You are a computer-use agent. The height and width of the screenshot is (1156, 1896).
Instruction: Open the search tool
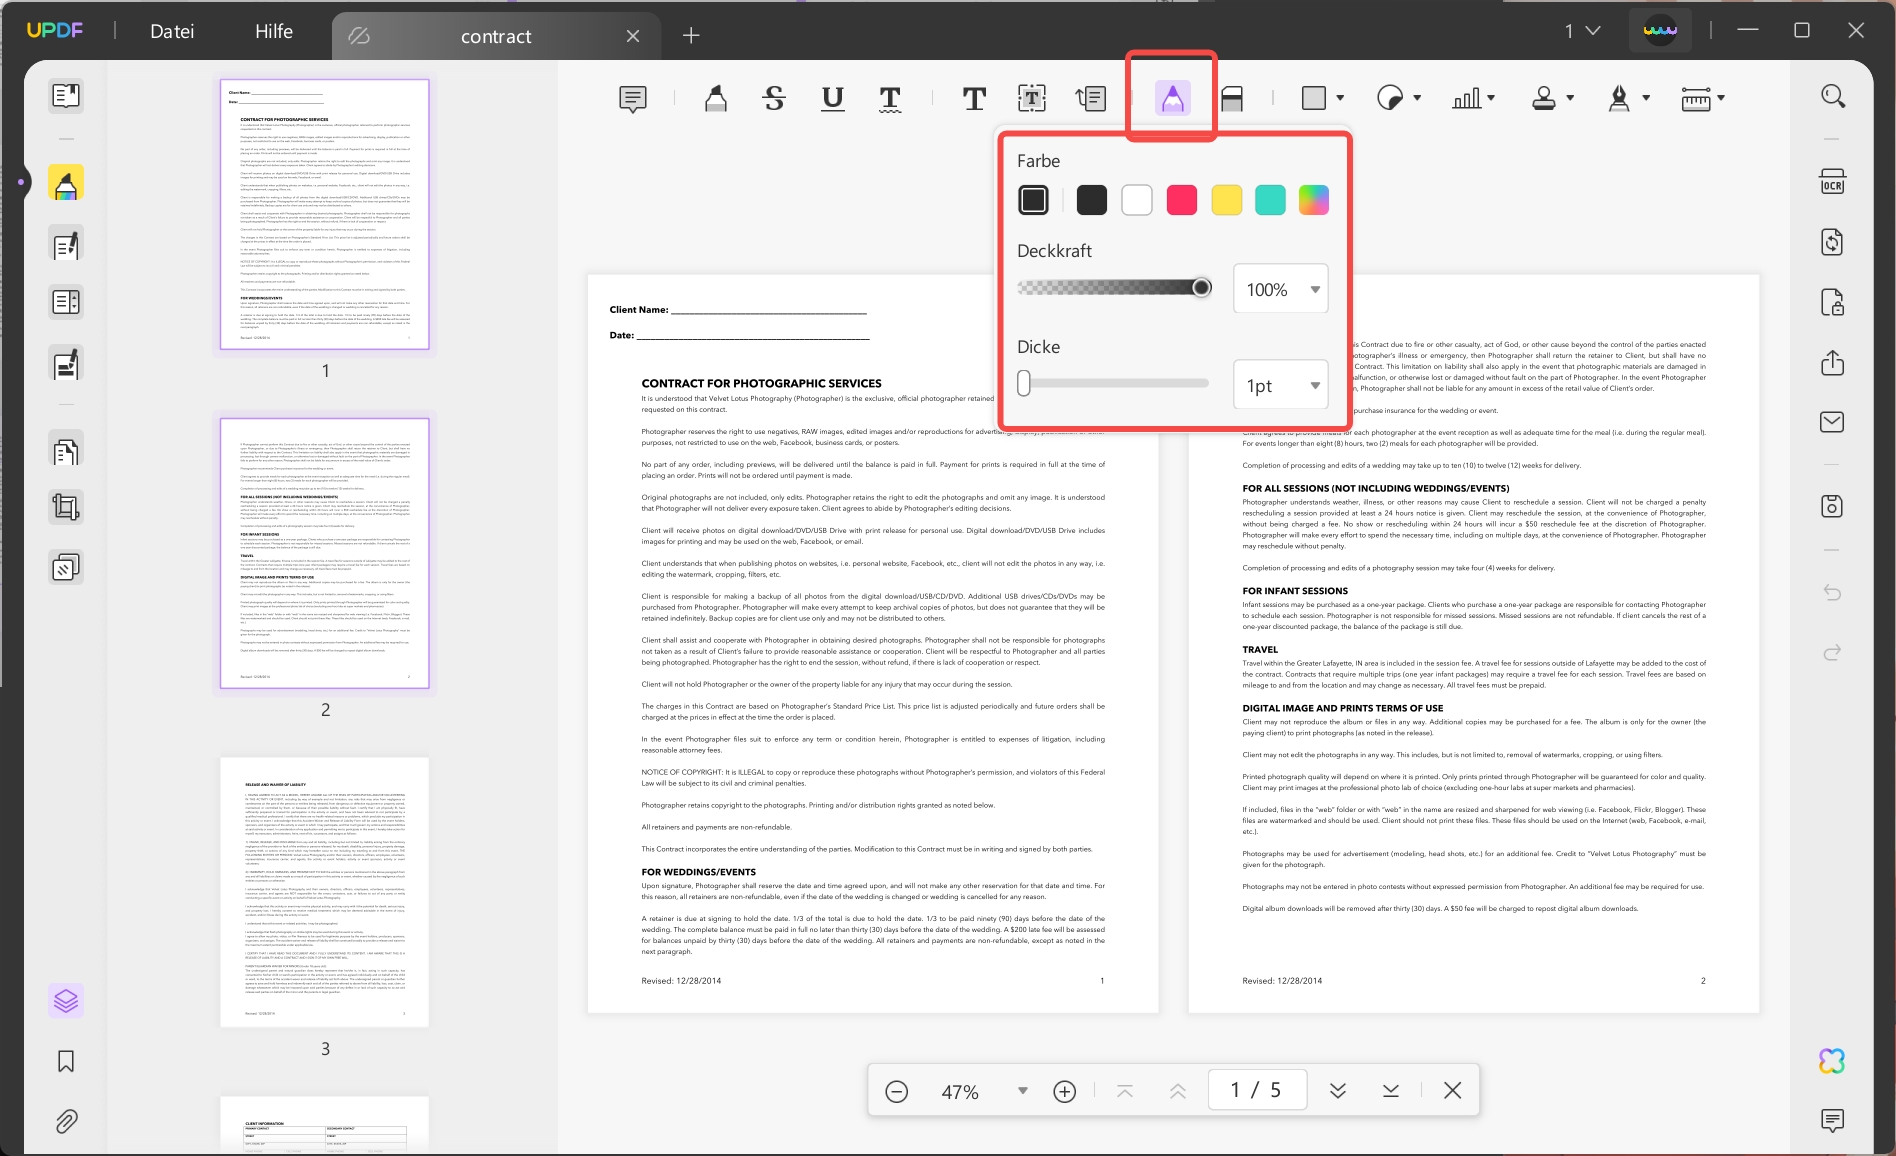[1833, 96]
